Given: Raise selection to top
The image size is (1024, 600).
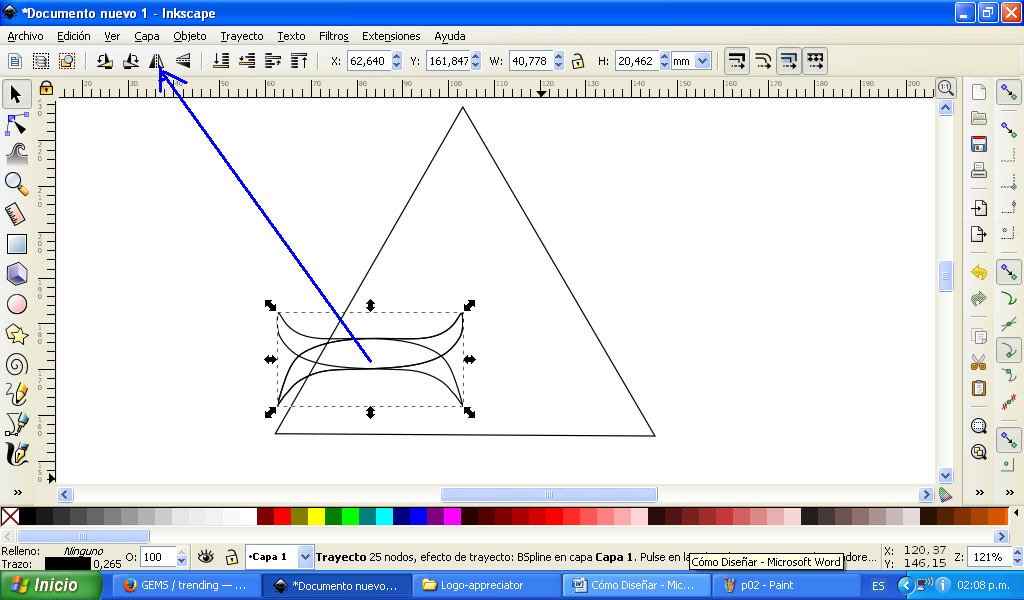Looking at the screenshot, I should 299,61.
